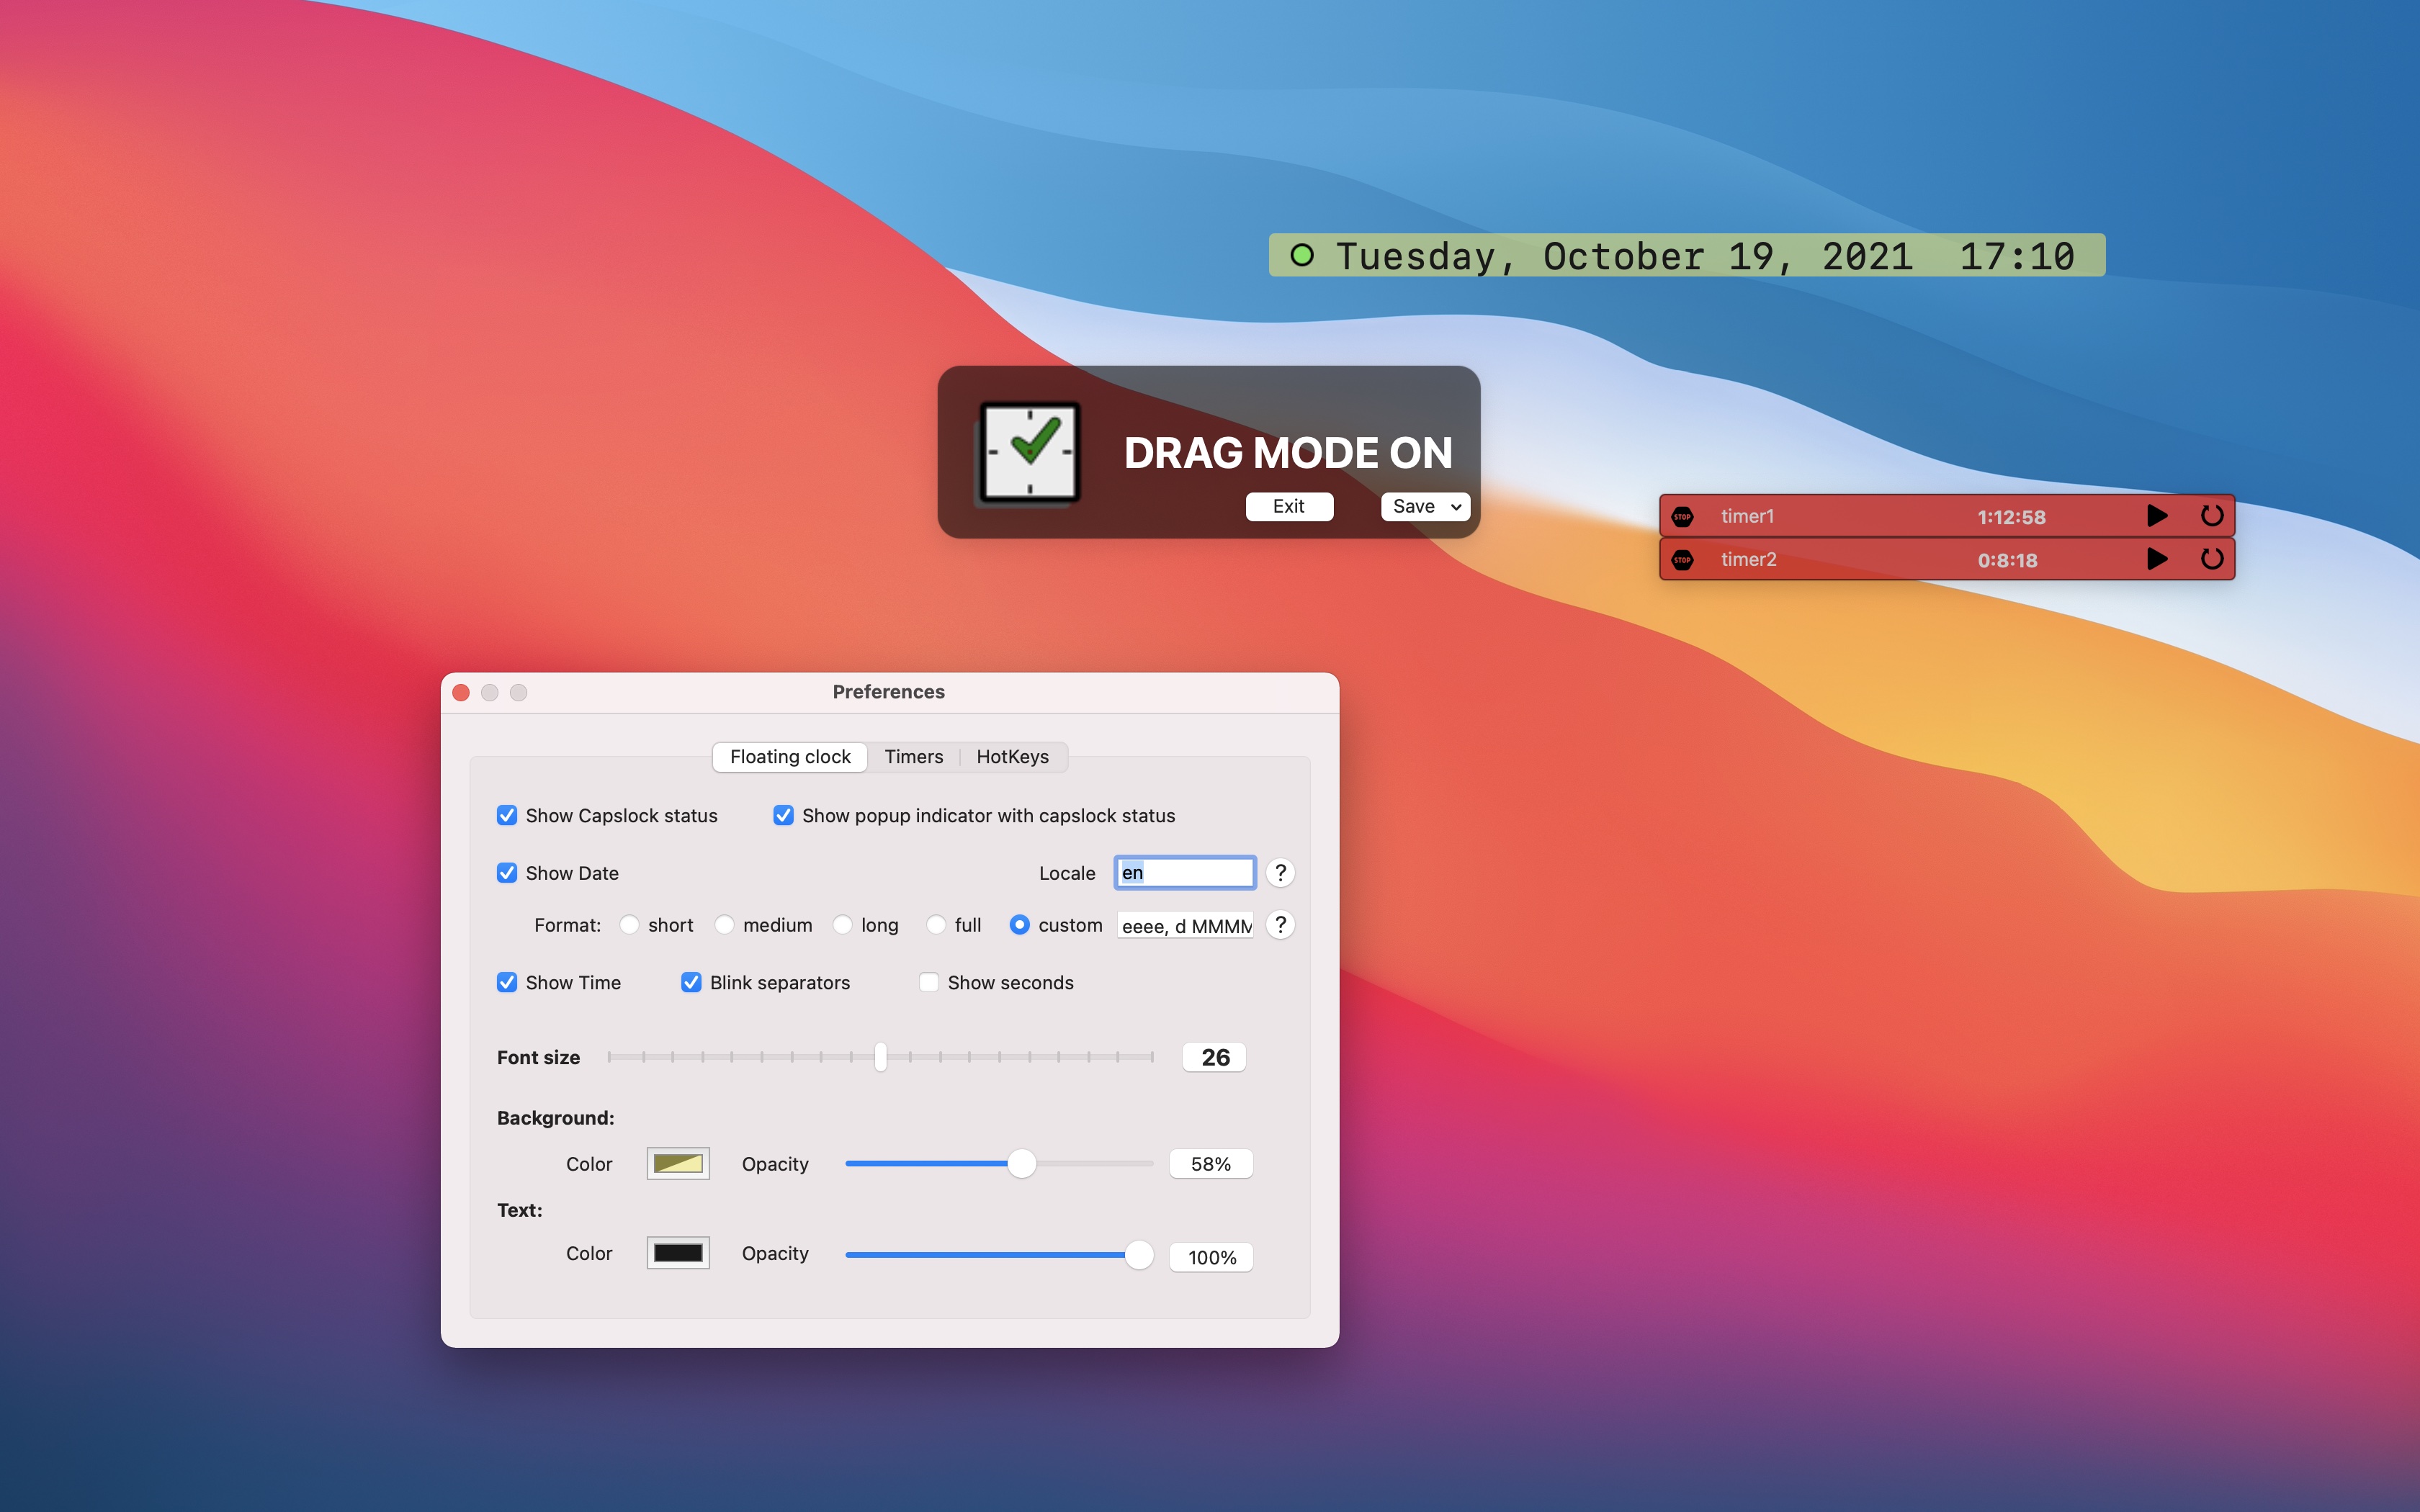Click the clock checkmark icon in drag overlay
Screen dimensions: 2420x1512
1030,452
